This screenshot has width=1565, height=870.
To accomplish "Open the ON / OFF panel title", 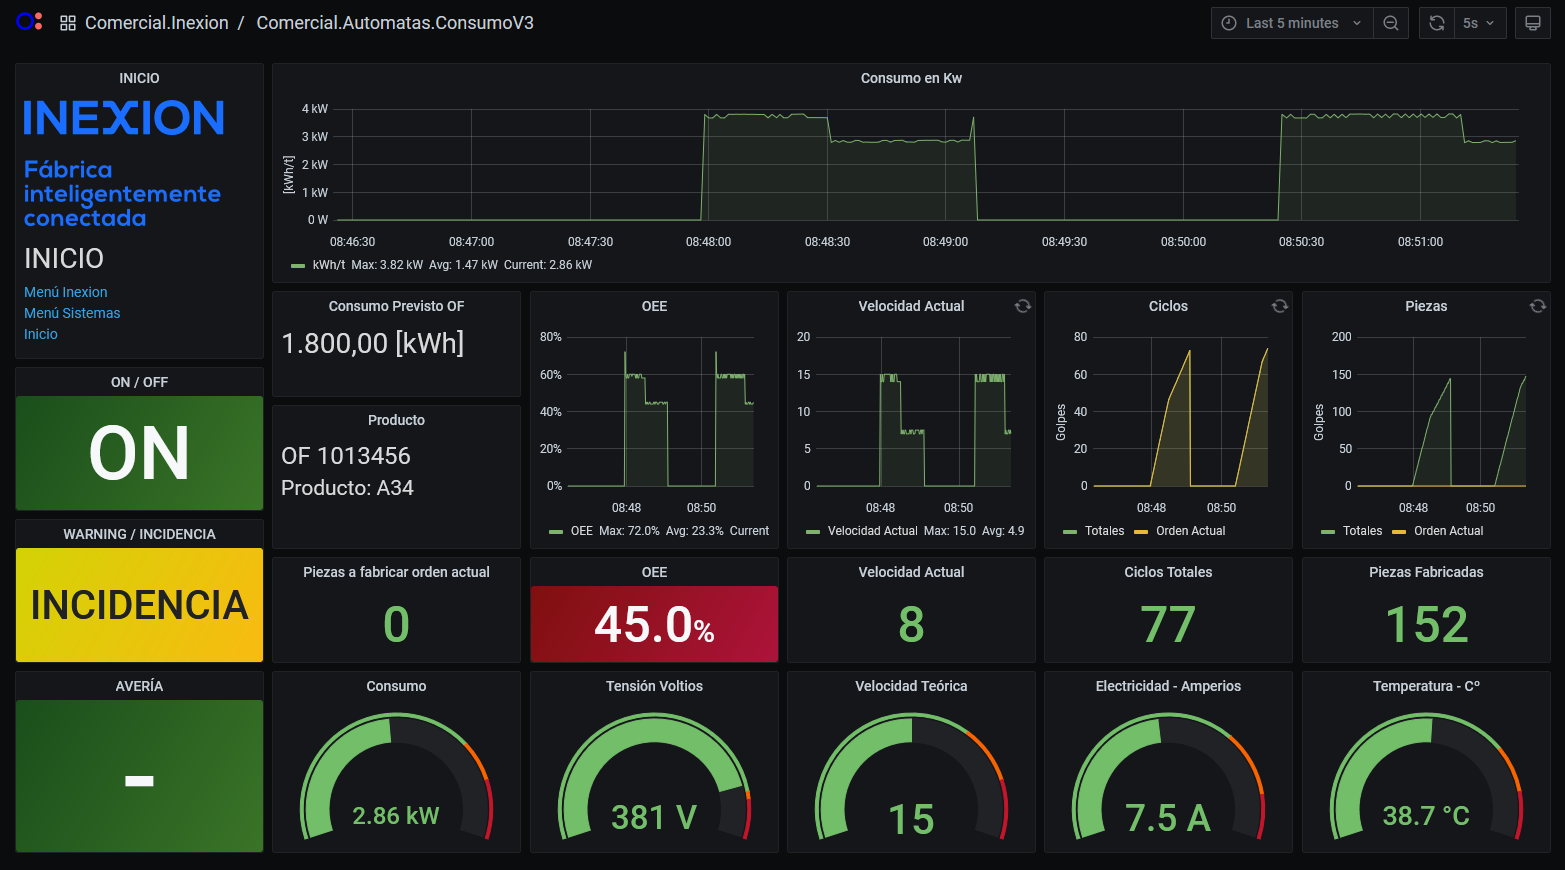I will point(139,382).
